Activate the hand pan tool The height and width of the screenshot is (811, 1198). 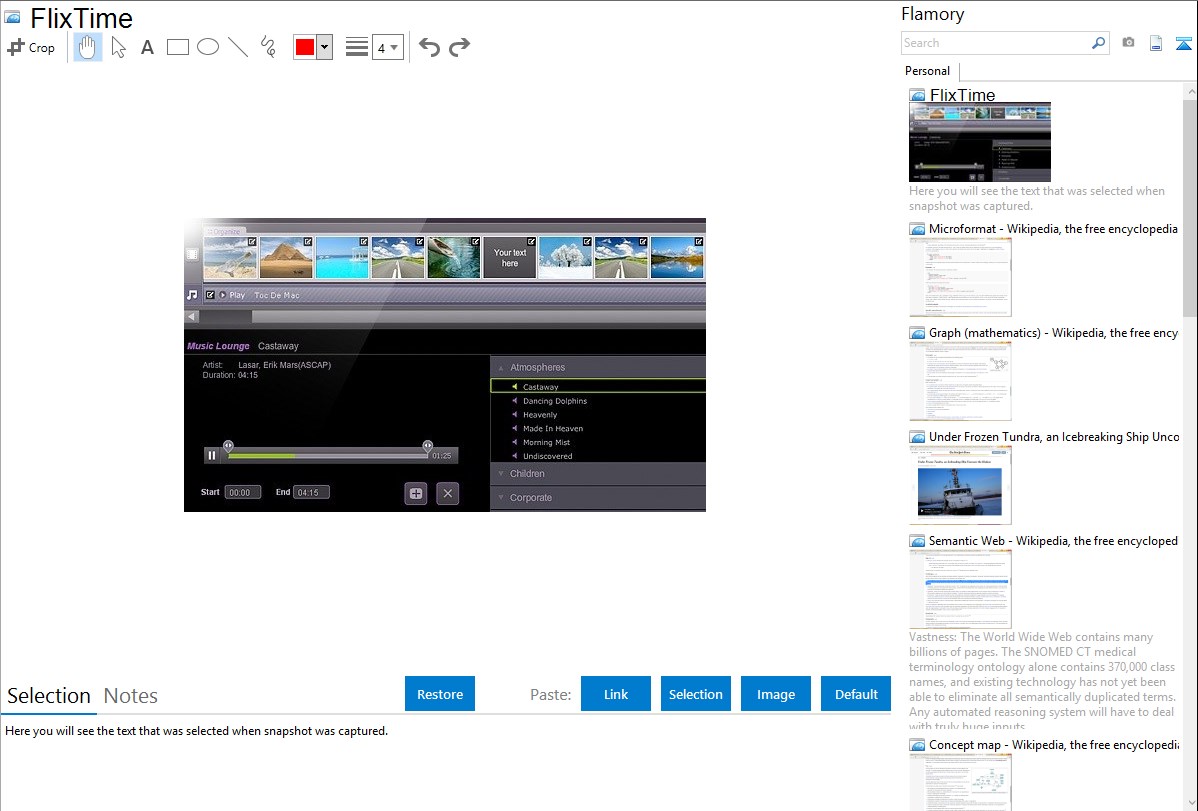pyautogui.click(x=88, y=47)
